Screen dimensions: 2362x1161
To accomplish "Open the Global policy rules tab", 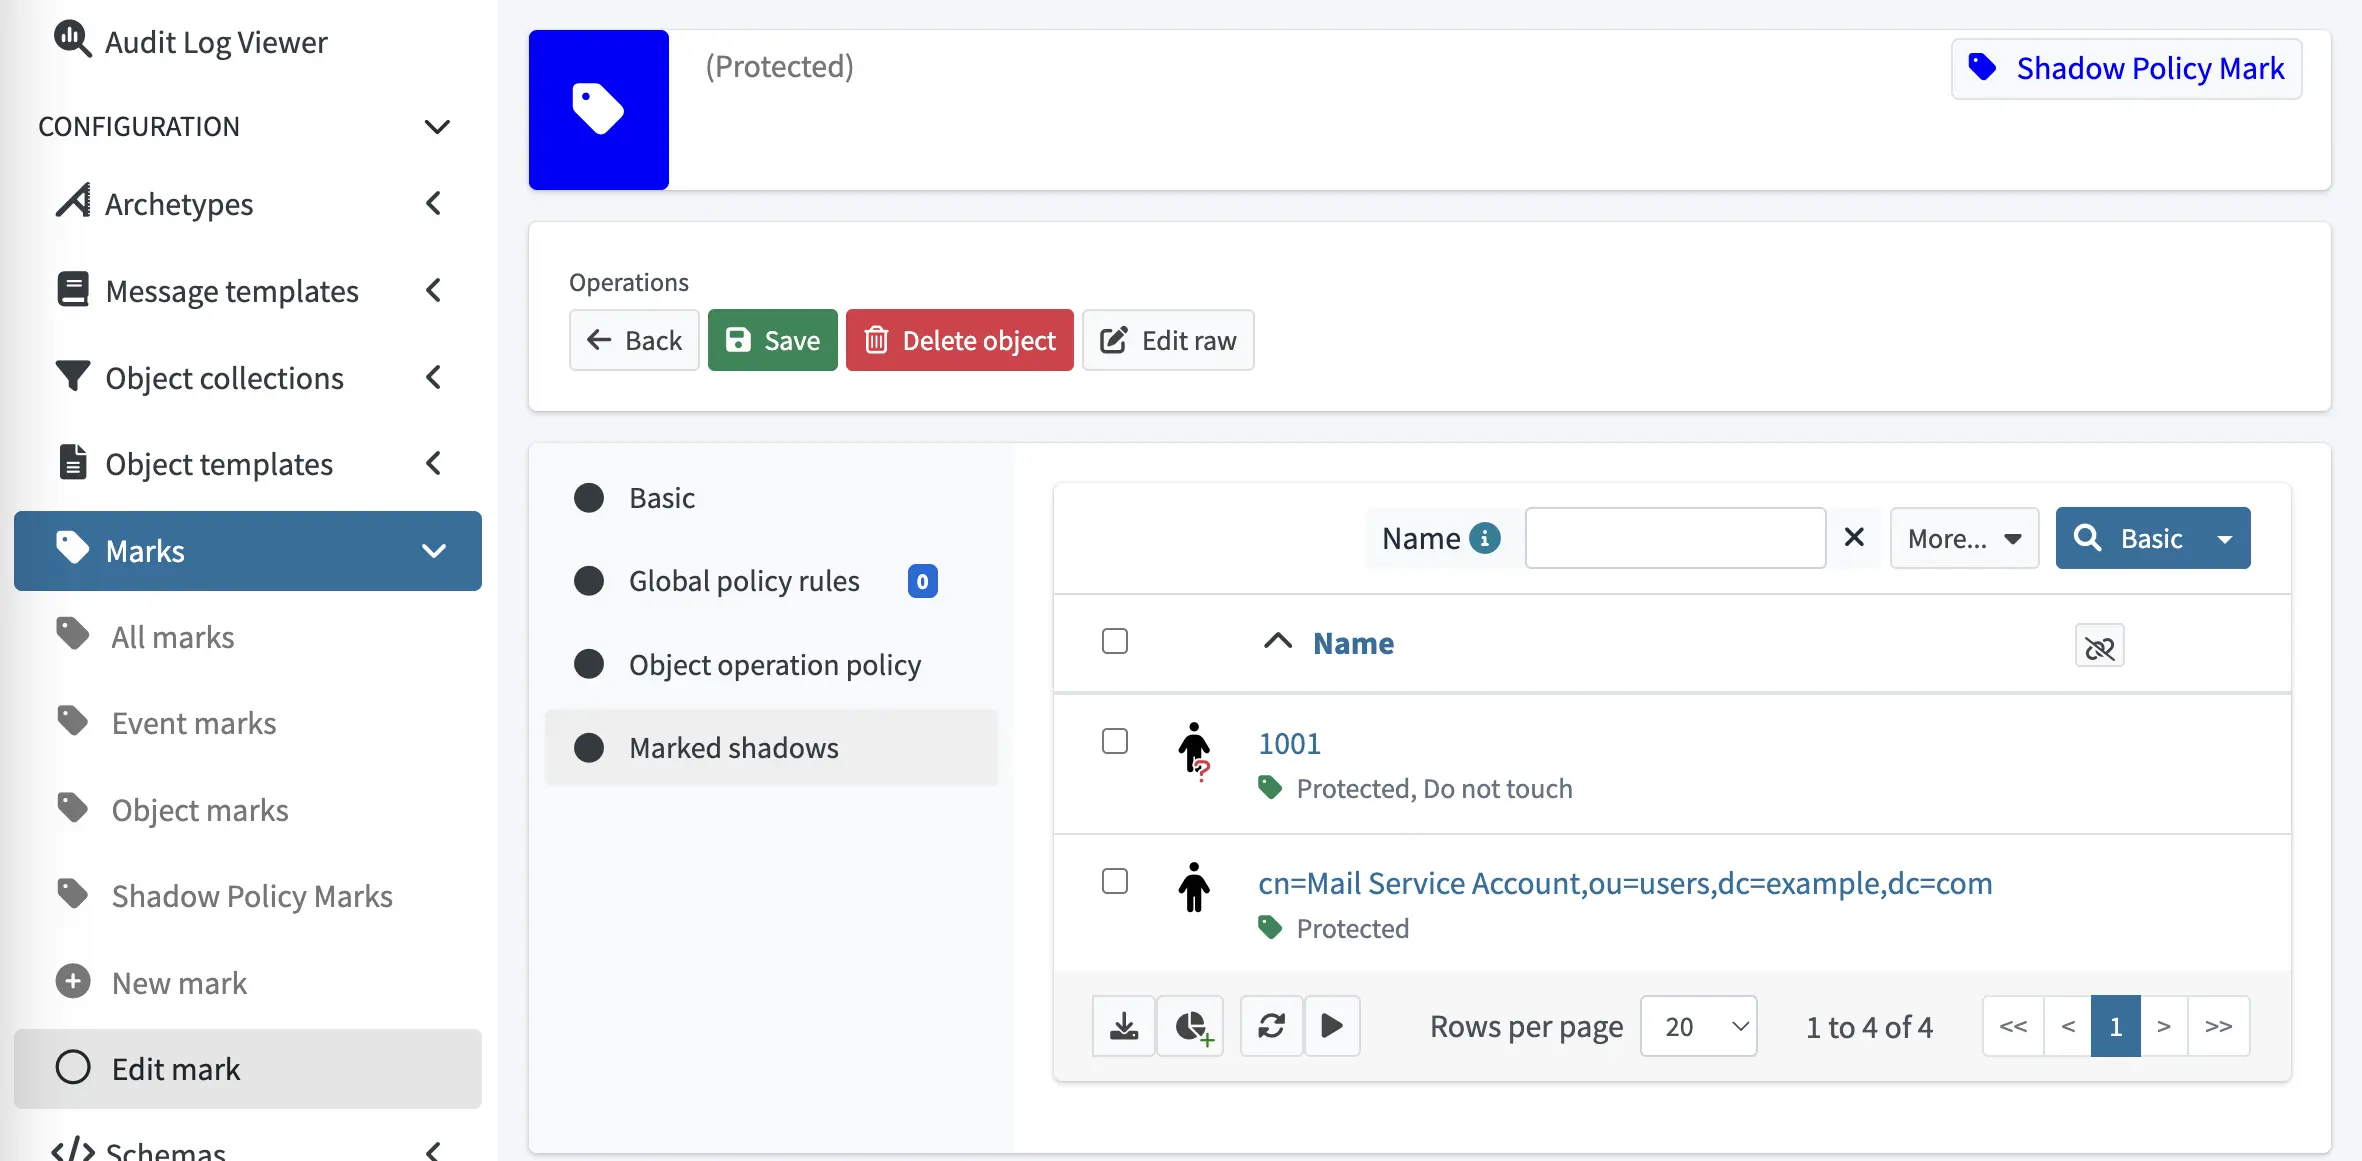I will [744, 581].
